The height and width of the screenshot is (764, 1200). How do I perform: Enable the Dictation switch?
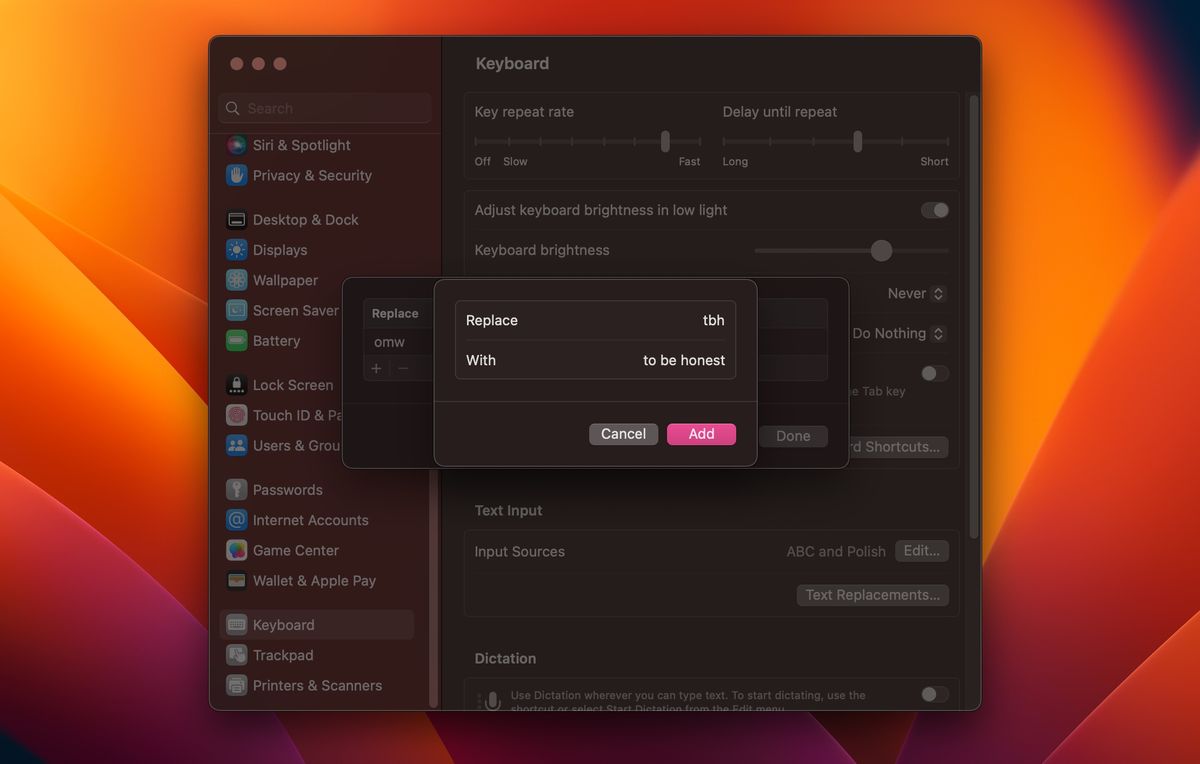click(934, 694)
